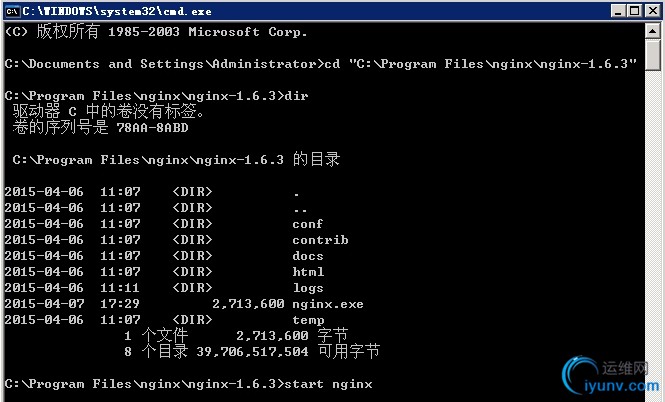The height and width of the screenshot is (402, 665).
Task: Click the volume serial number 78AA-8ABD
Action: 152,128
